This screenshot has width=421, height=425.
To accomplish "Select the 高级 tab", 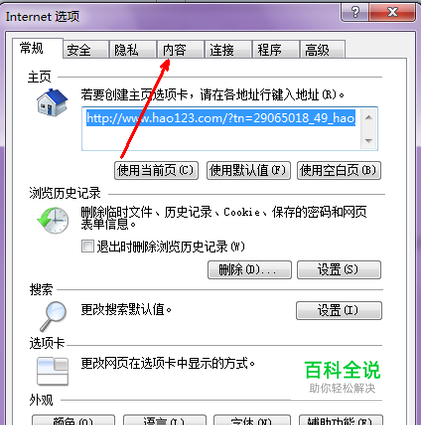I will click(x=323, y=50).
